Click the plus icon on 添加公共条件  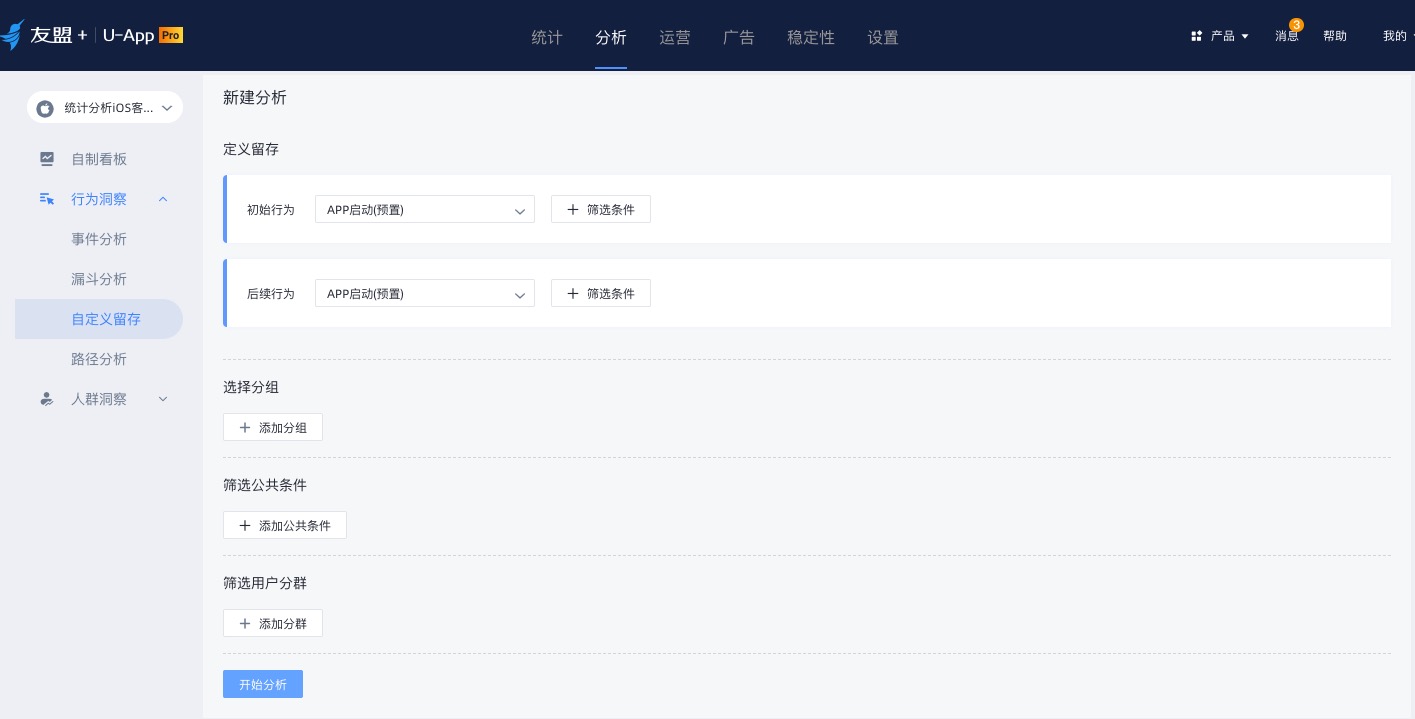click(x=245, y=525)
